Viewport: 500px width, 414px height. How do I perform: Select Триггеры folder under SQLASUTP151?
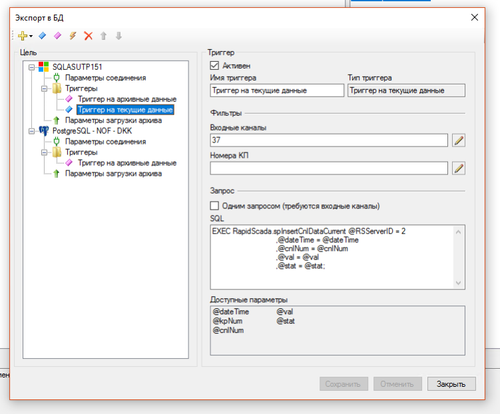pyautogui.click(x=81, y=88)
